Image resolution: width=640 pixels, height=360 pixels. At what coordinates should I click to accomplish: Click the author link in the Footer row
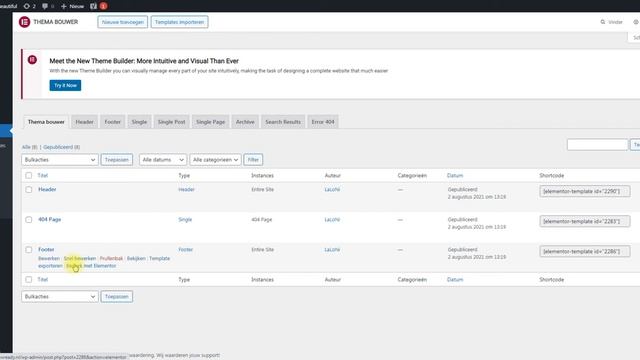pos(332,249)
